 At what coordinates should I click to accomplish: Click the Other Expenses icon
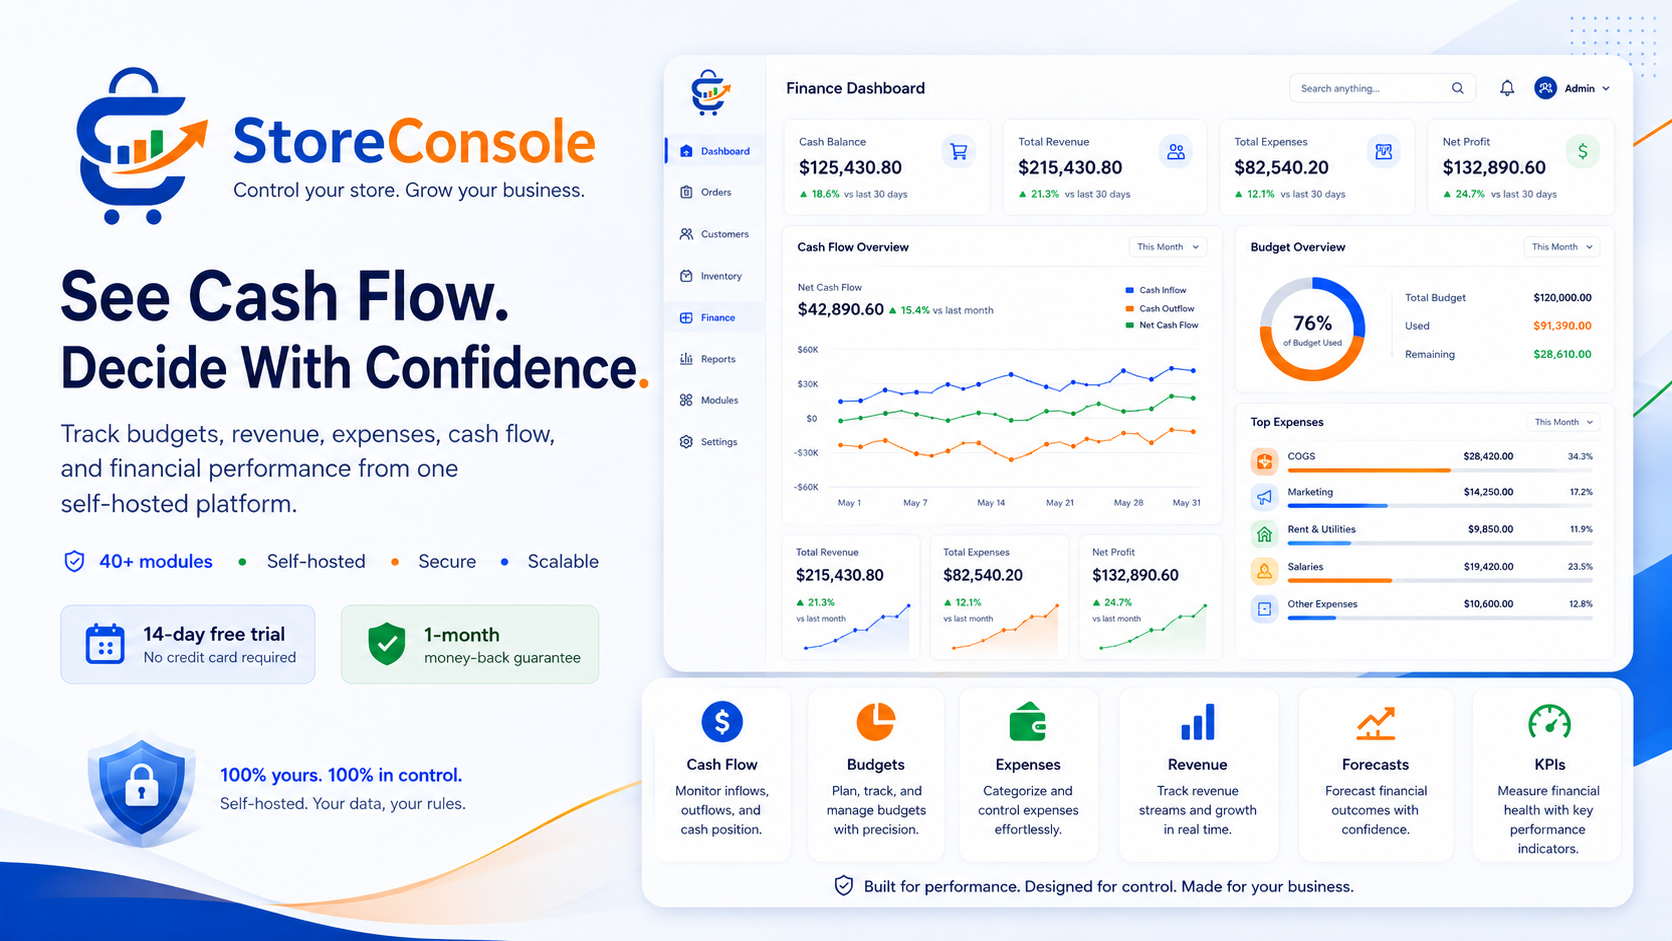pyautogui.click(x=1265, y=608)
